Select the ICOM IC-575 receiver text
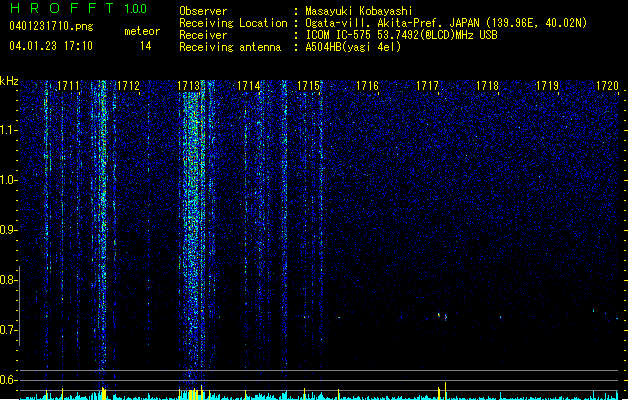629x400 pixels. coord(401,35)
